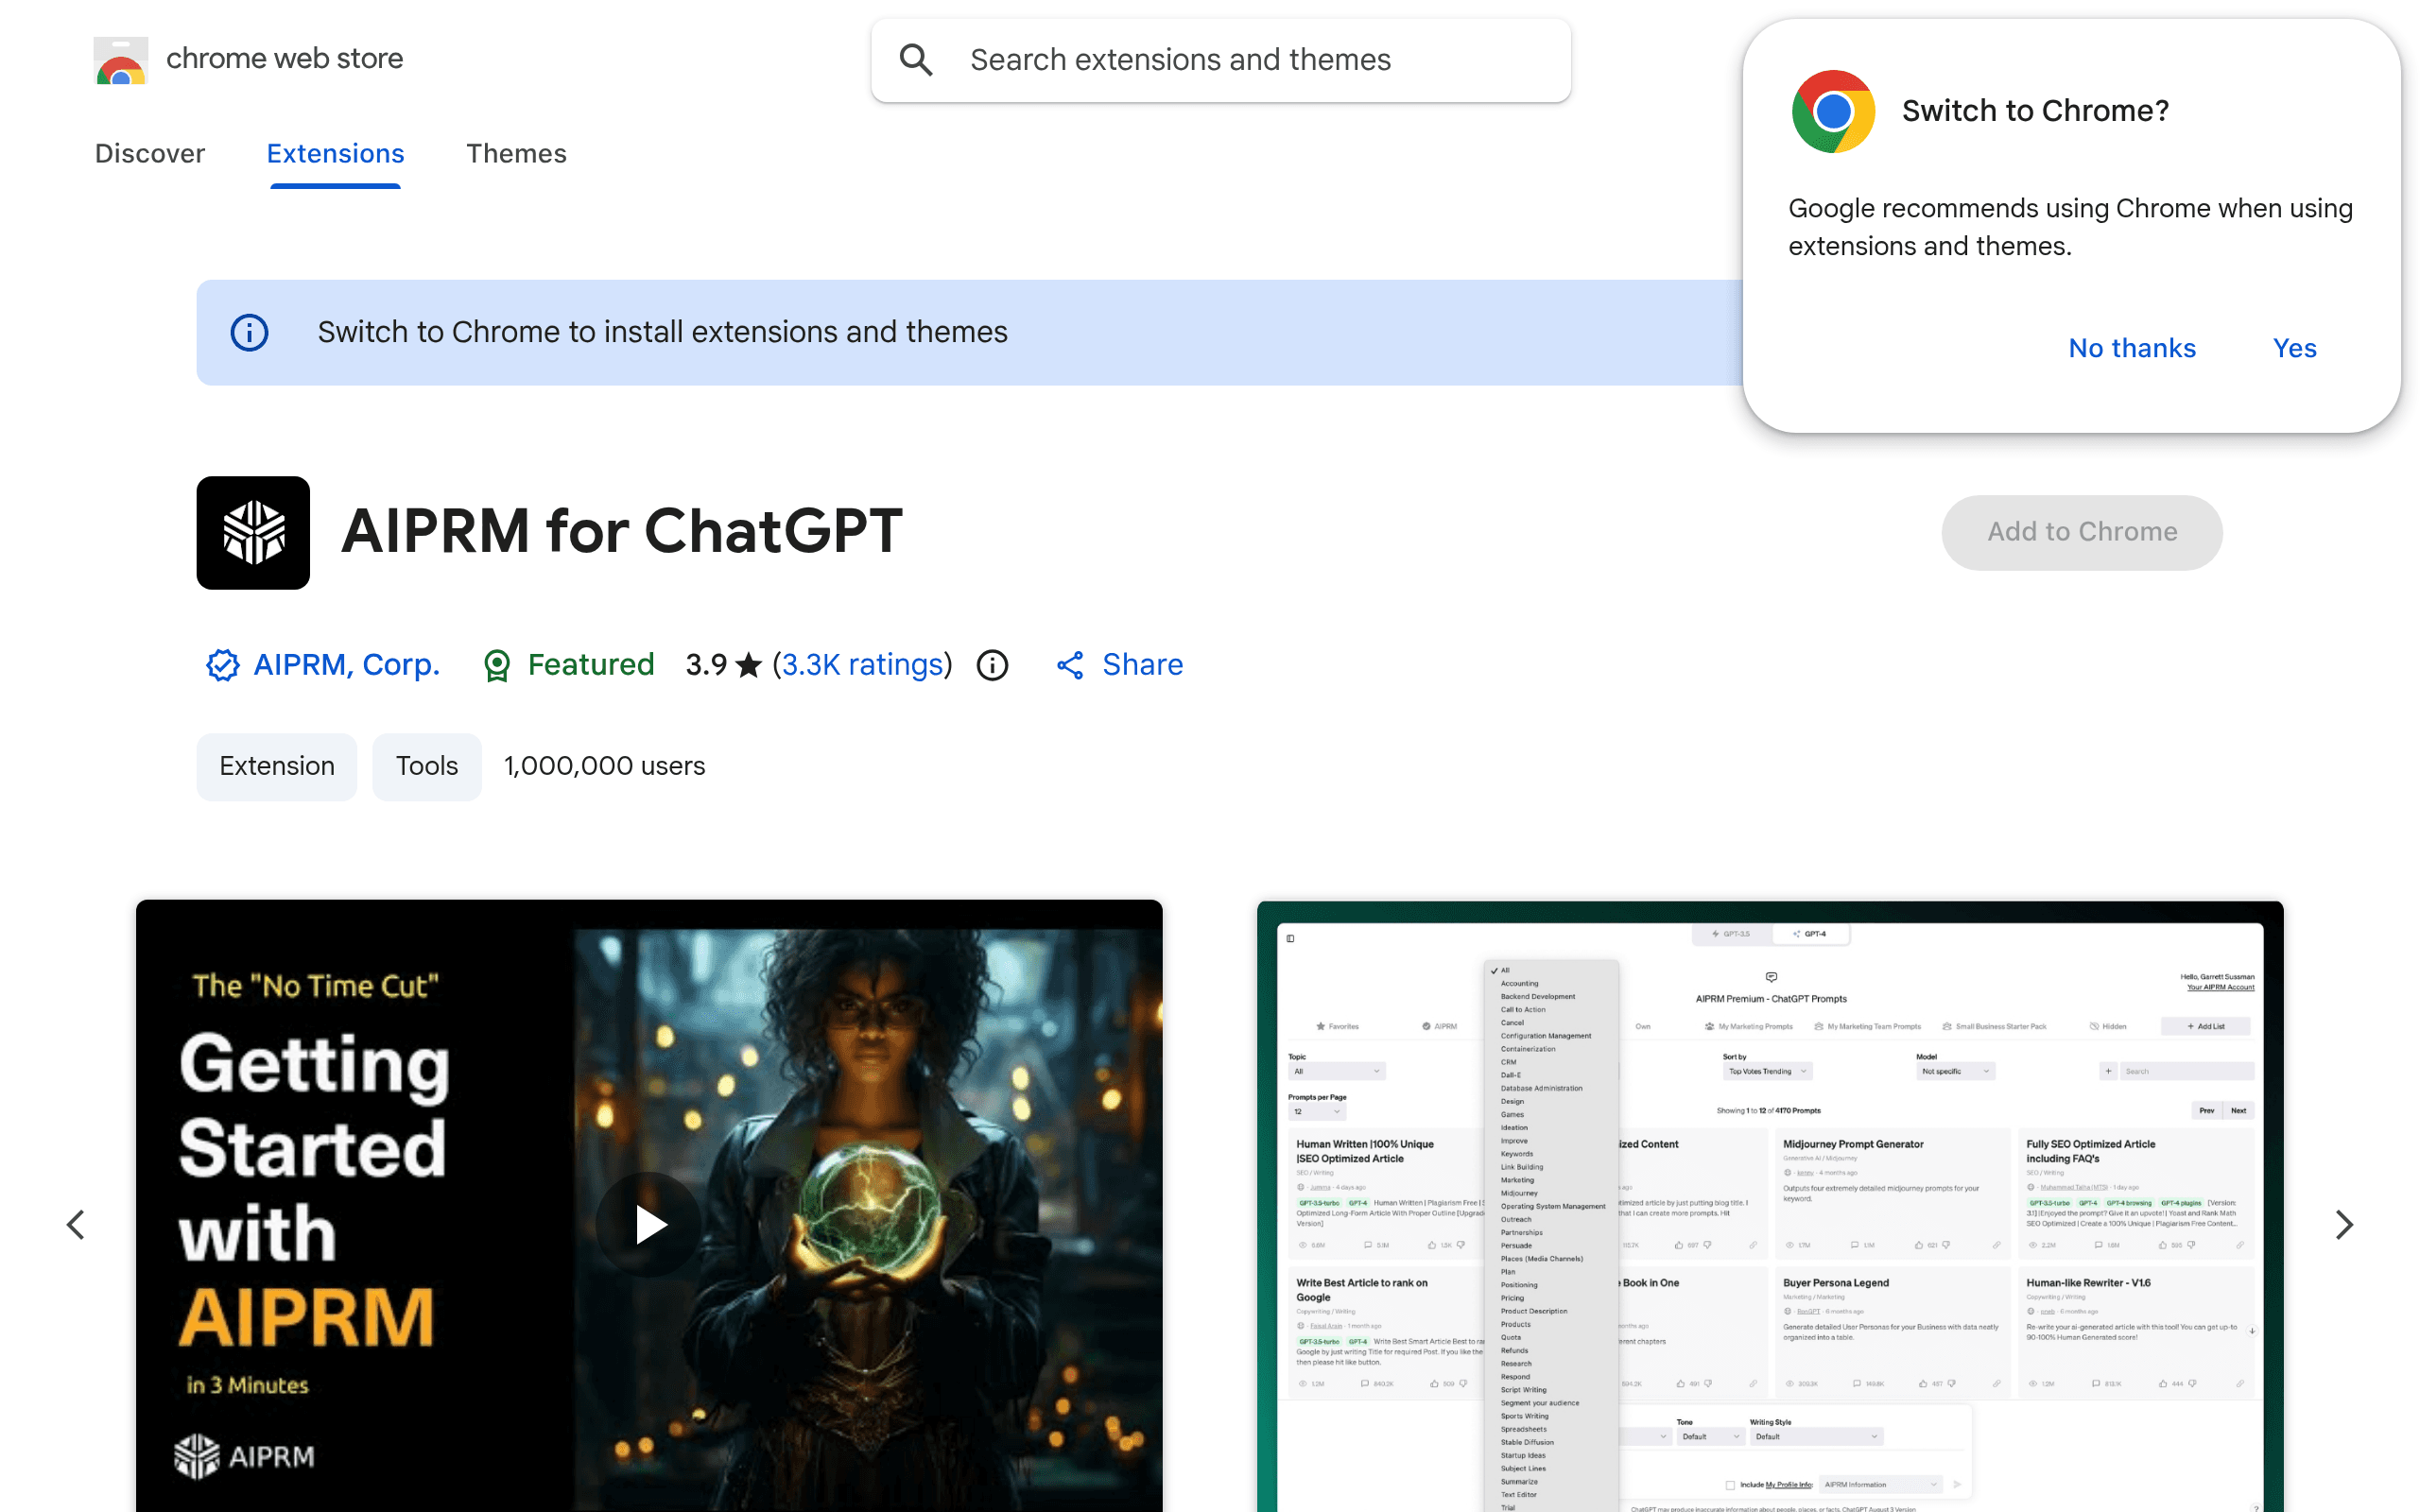Go to previous screenshot arrow

pos(76,1224)
